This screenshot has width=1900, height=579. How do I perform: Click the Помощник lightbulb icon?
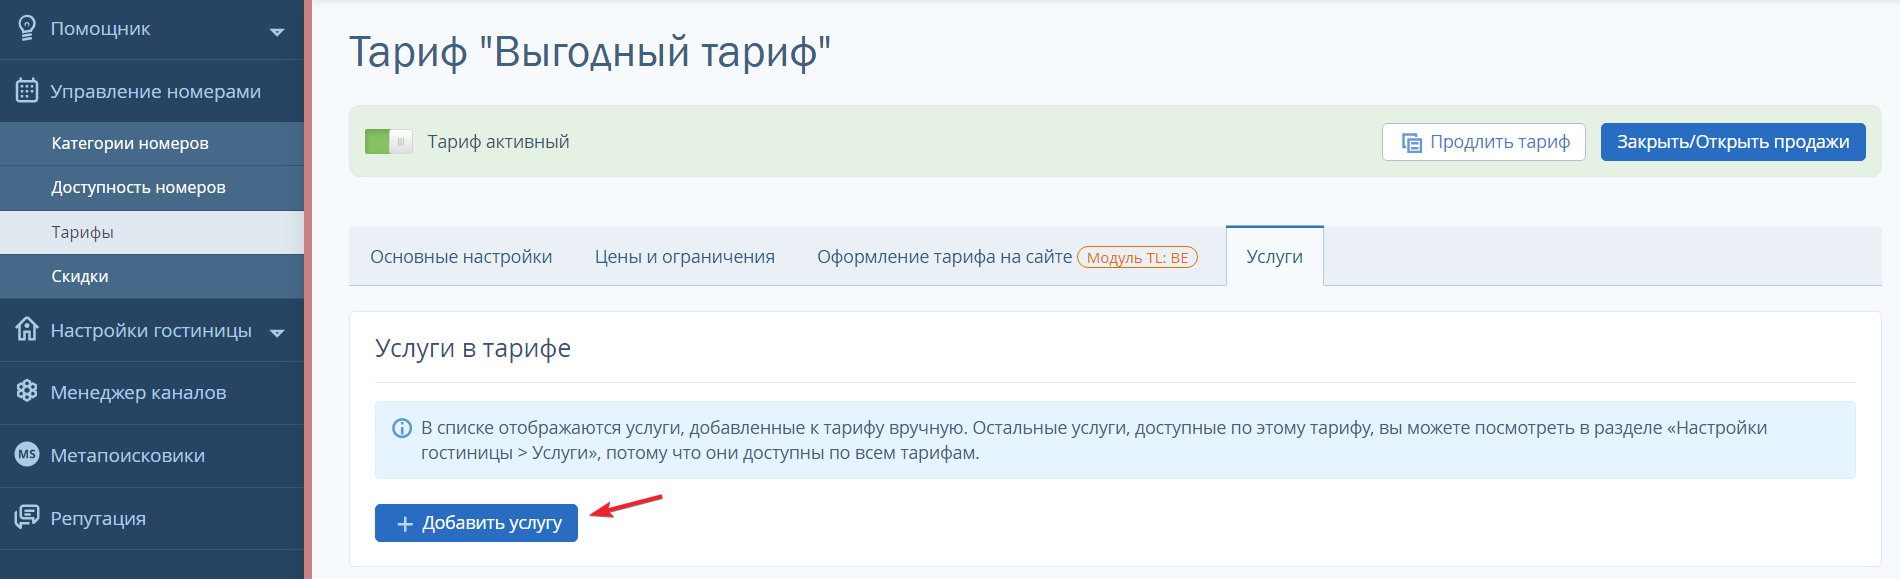pos(27,28)
